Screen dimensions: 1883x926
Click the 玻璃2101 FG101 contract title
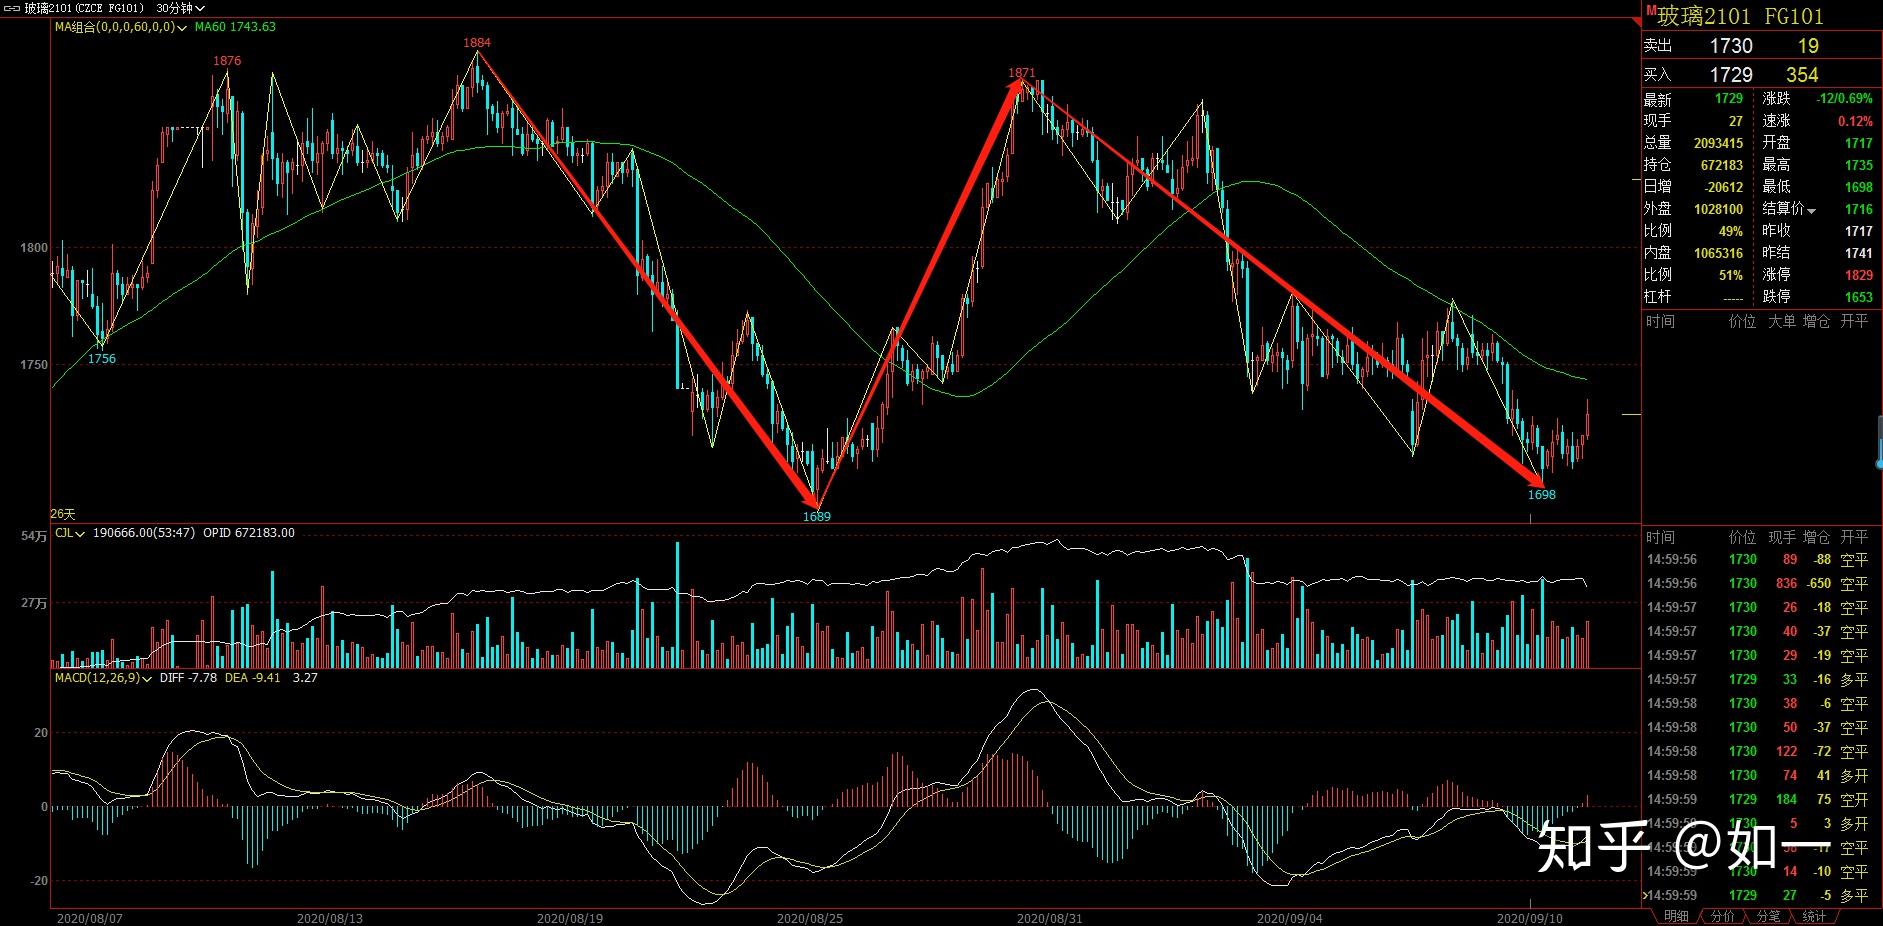[x=1740, y=16]
